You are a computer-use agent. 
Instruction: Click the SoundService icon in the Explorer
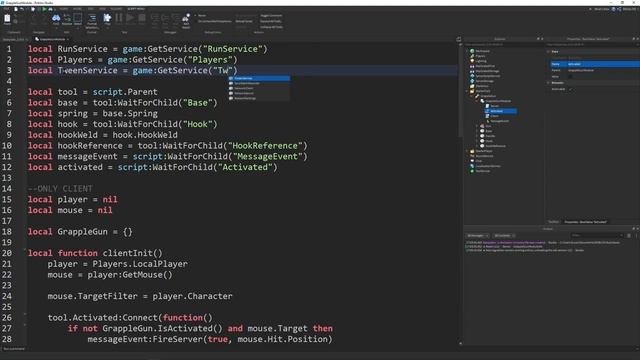(472, 156)
